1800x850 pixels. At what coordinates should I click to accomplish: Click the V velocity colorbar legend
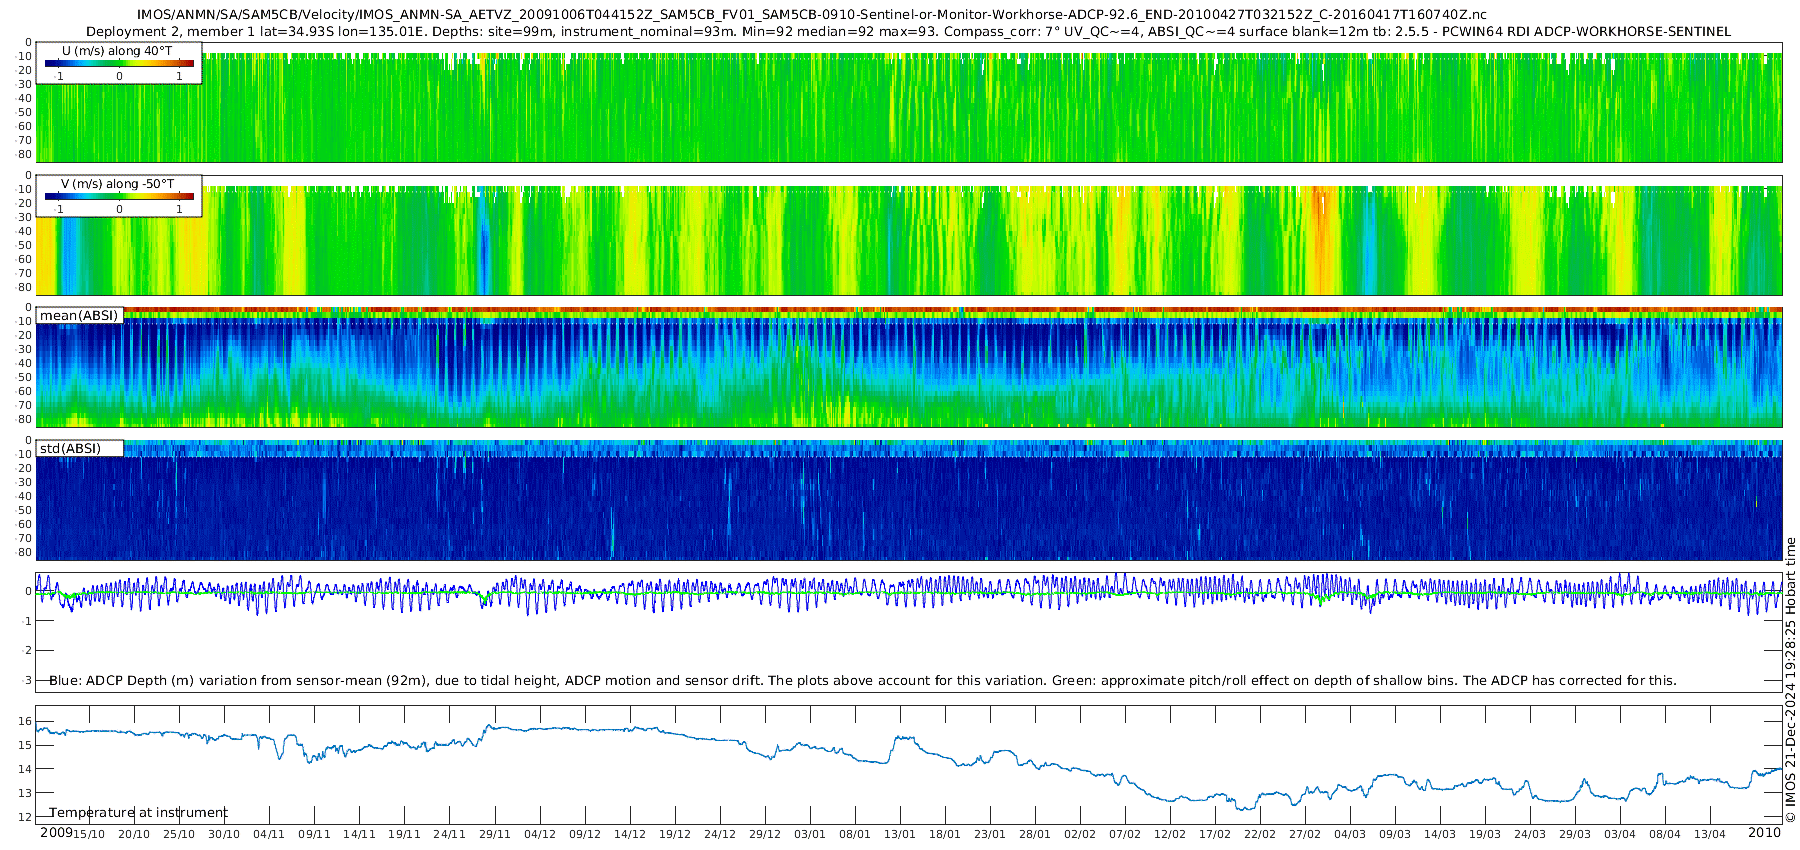click(118, 196)
